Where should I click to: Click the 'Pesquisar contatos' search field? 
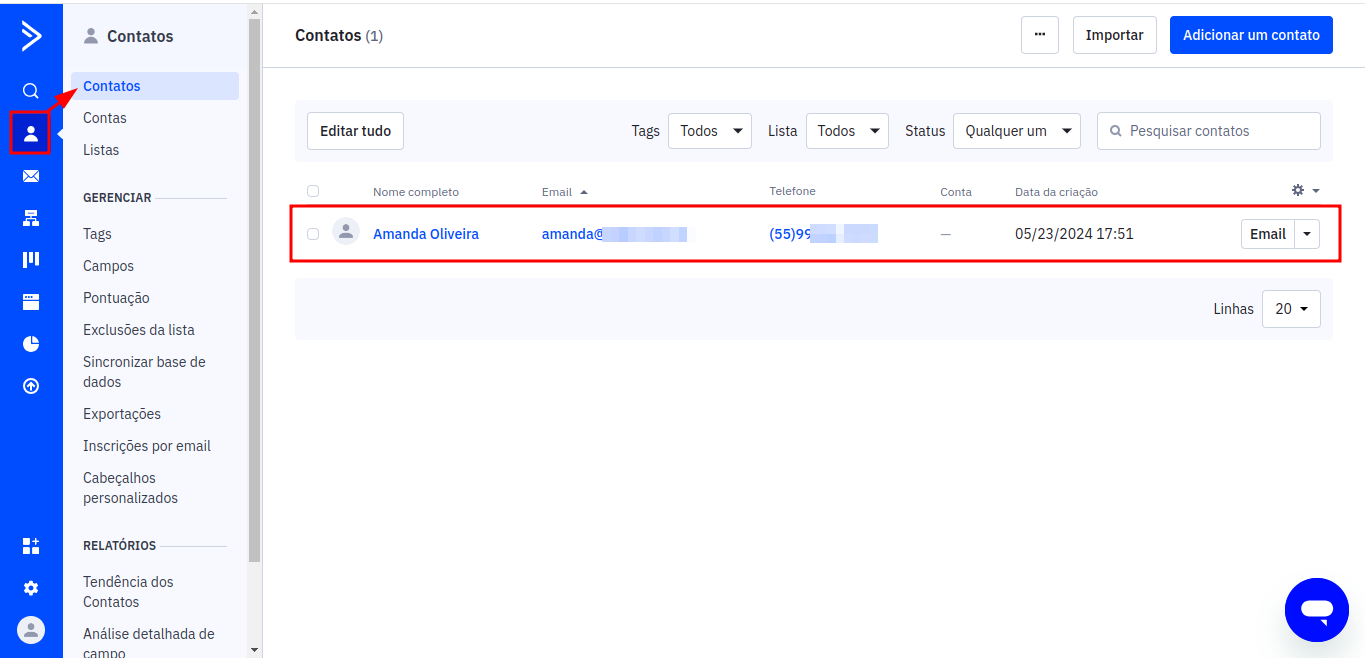(1217, 131)
